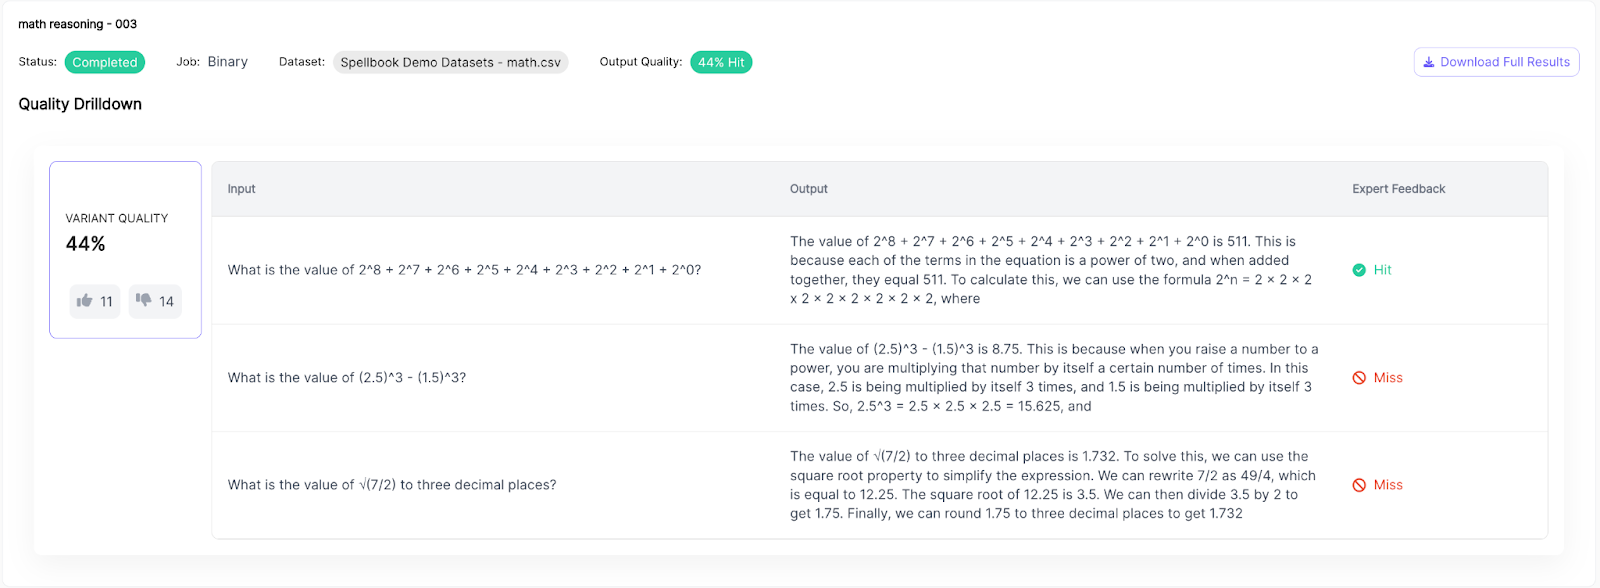
Task: Click the Binary job label
Action: [228, 62]
